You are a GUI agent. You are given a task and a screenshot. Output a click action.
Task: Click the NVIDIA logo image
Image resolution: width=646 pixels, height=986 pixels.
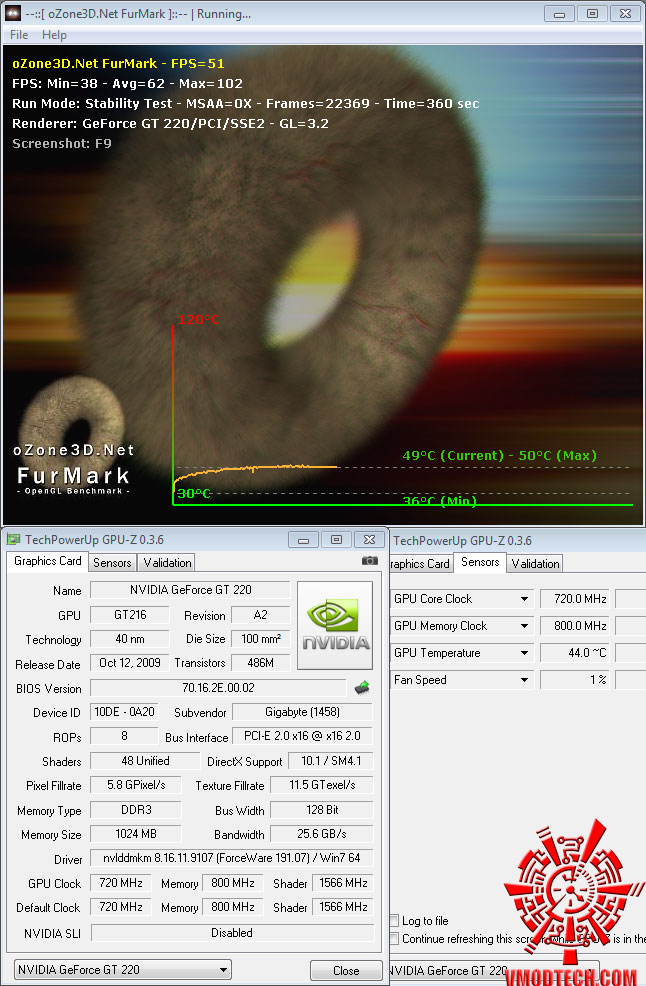[335, 625]
